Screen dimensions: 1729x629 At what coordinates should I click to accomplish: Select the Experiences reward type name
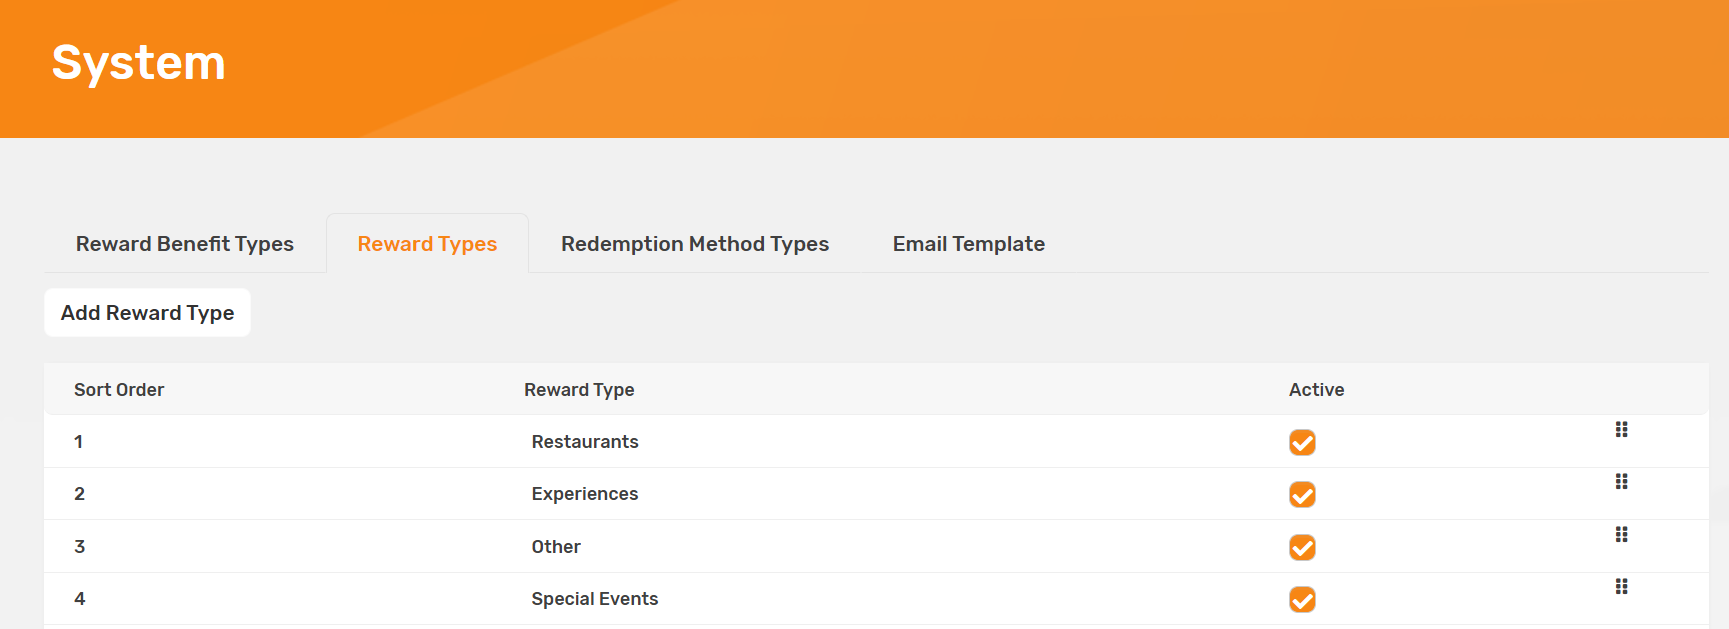tap(585, 494)
